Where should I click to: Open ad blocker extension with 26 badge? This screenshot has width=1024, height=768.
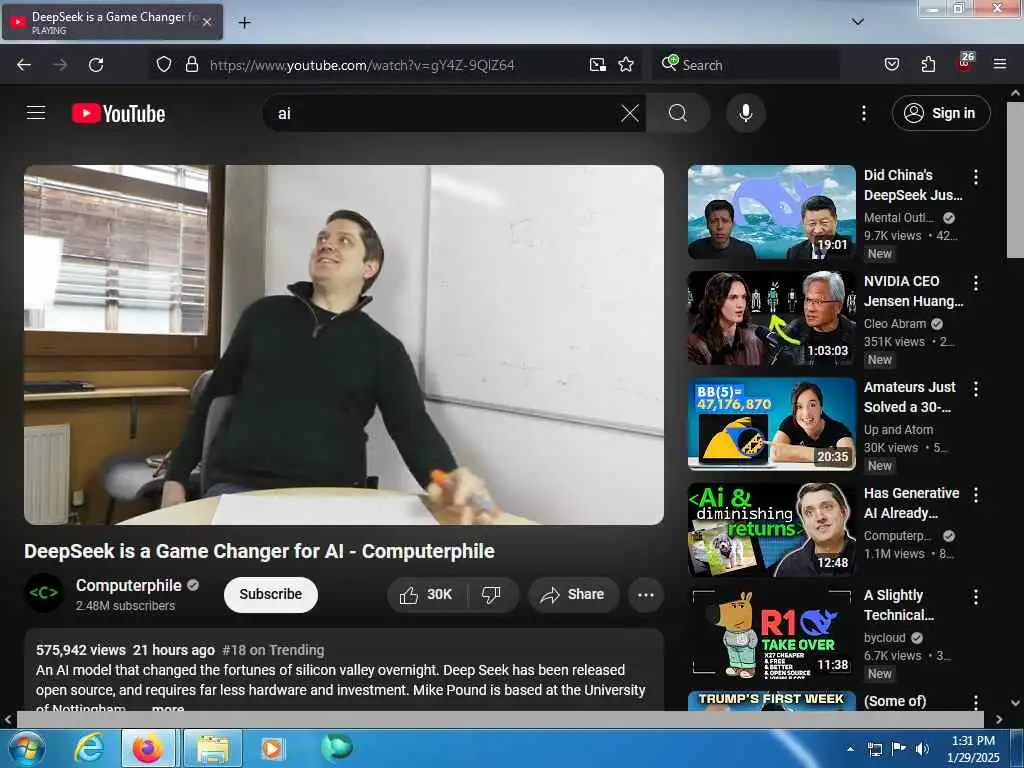point(965,63)
